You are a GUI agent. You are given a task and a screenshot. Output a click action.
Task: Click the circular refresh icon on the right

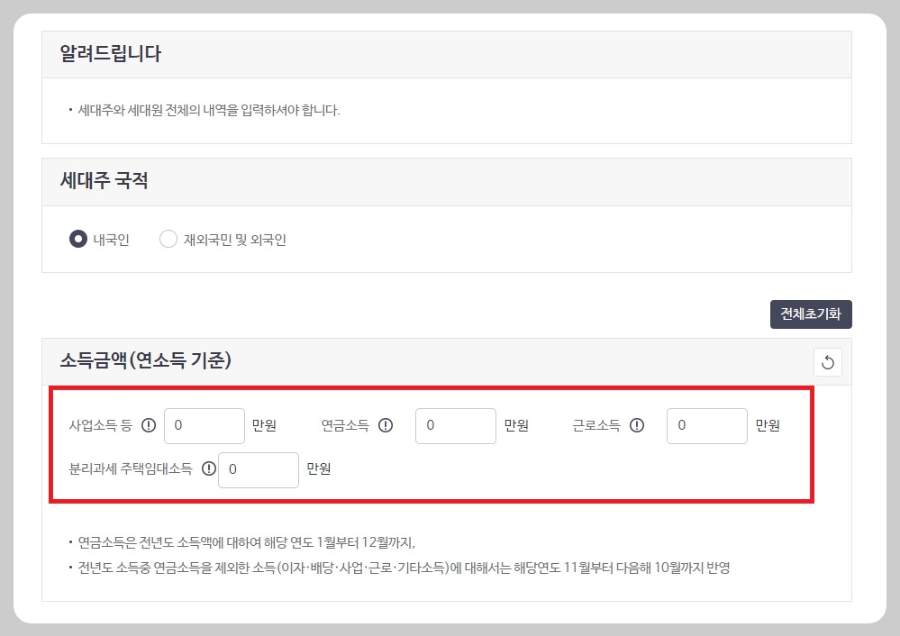[x=829, y=363]
